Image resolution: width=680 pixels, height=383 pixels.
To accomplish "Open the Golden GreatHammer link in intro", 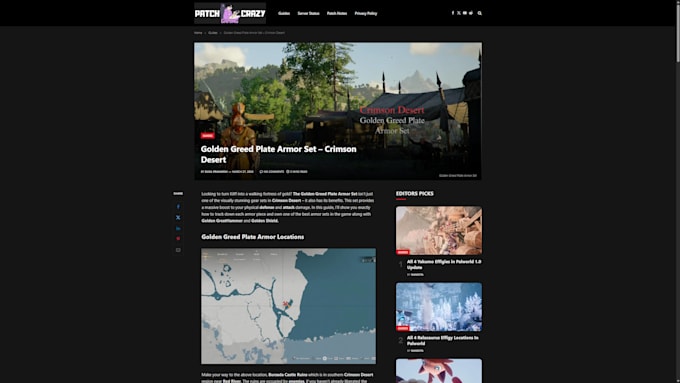I will click(x=222, y=221).
